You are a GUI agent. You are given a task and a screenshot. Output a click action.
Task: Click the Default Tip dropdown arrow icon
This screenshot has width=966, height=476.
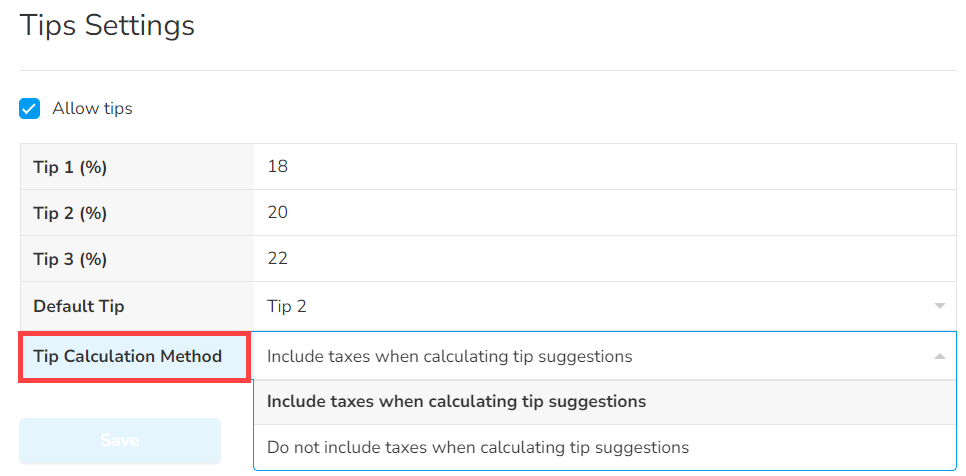click(939, 306)
